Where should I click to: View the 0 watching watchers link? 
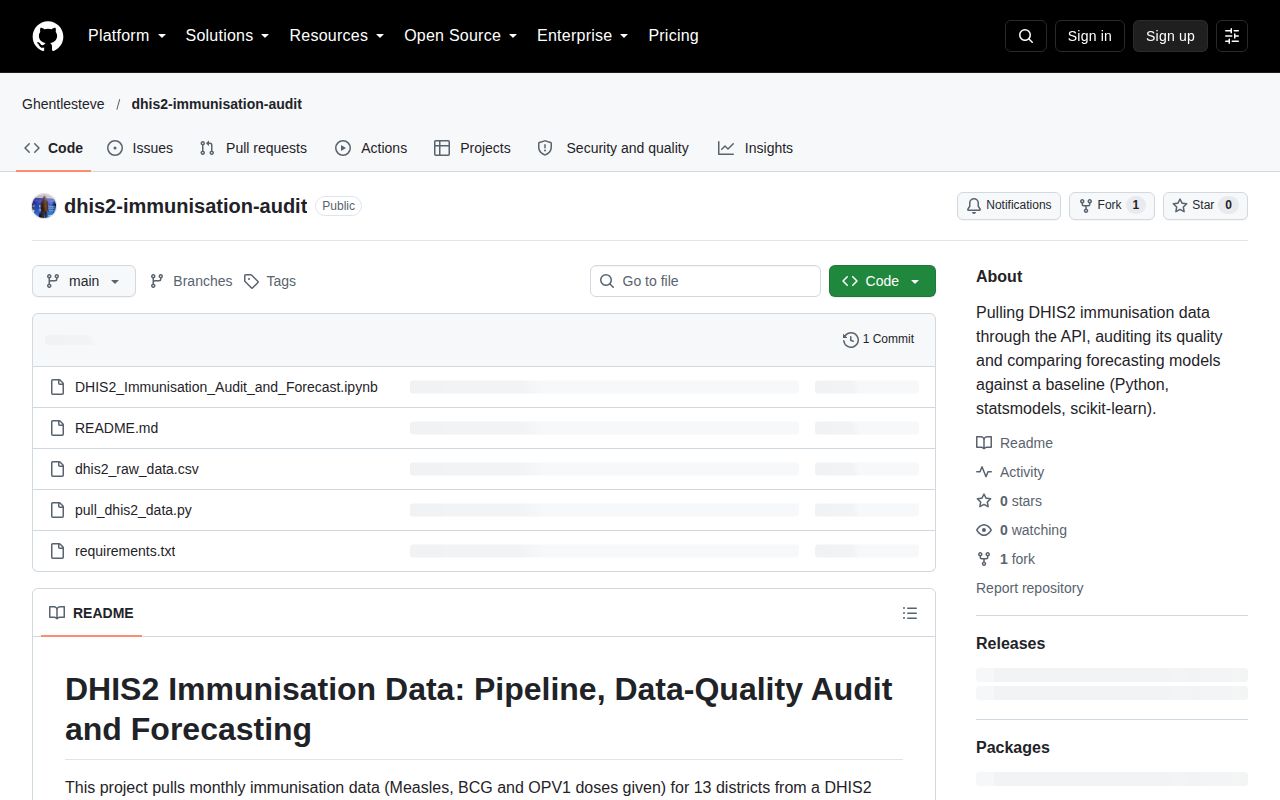coord(1021,530)
